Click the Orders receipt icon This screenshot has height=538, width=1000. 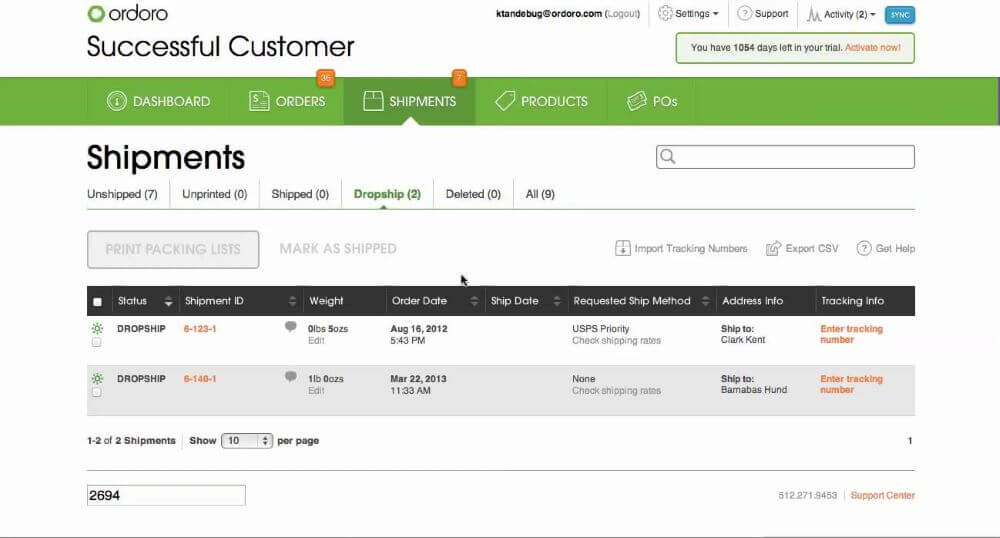point(258,101)
